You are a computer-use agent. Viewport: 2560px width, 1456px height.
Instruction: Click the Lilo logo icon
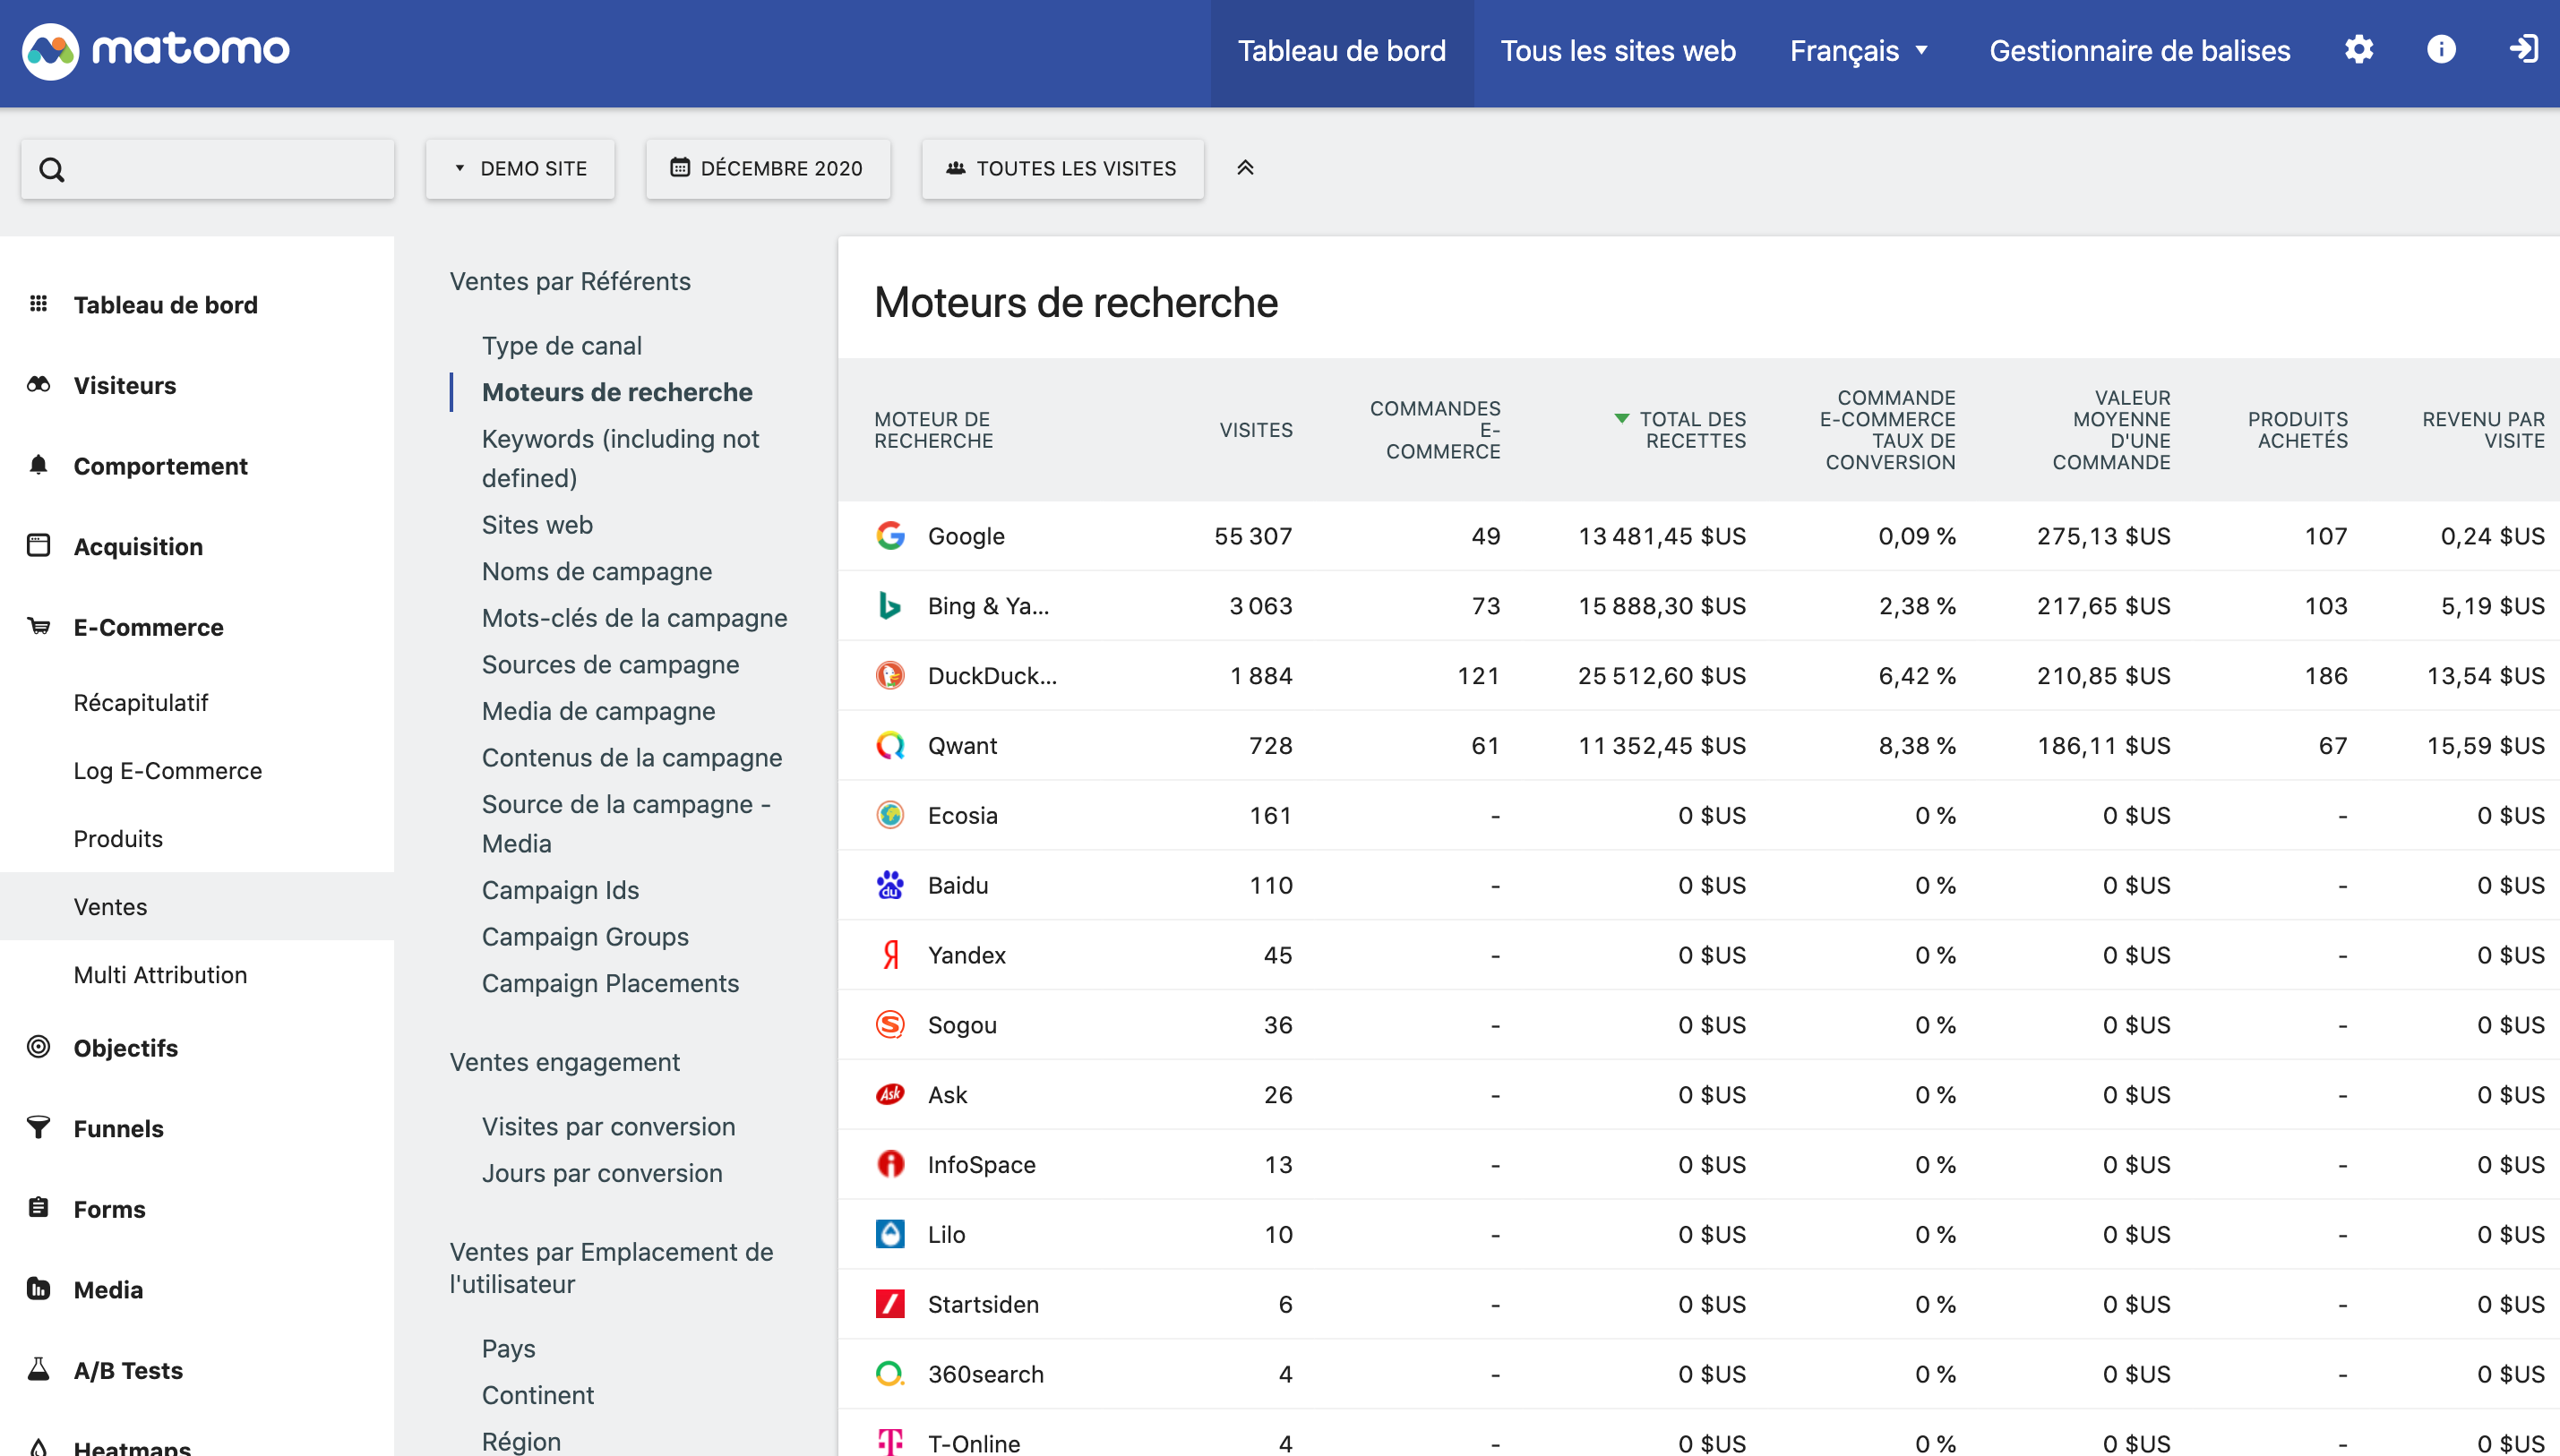point(890,1235)
